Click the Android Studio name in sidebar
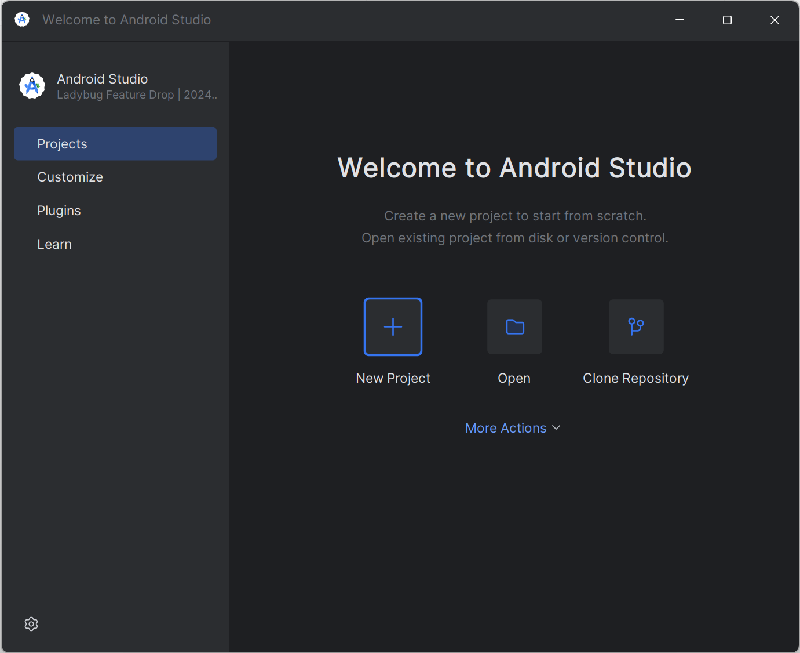This screenshot has width=800, height=653. click(102, 79)
